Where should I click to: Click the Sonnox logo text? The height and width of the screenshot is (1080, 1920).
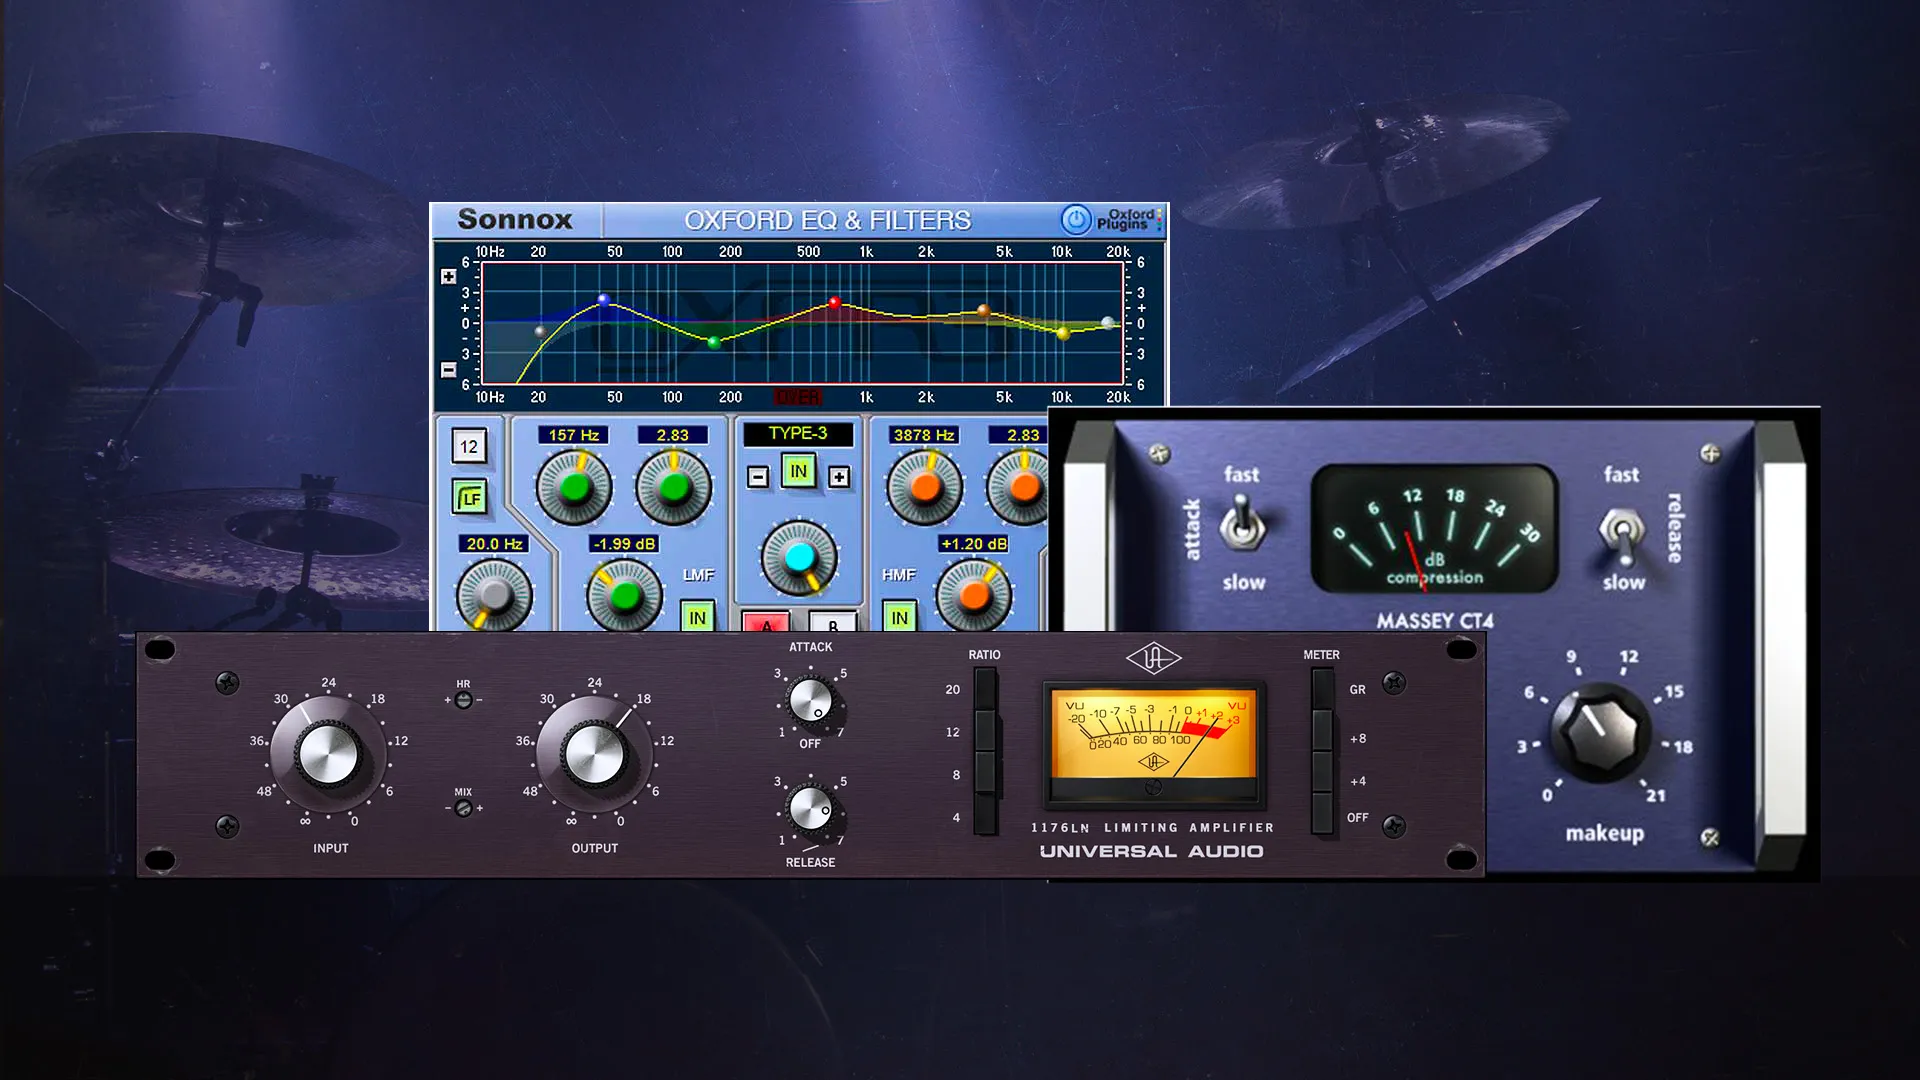tap(515, 219)
